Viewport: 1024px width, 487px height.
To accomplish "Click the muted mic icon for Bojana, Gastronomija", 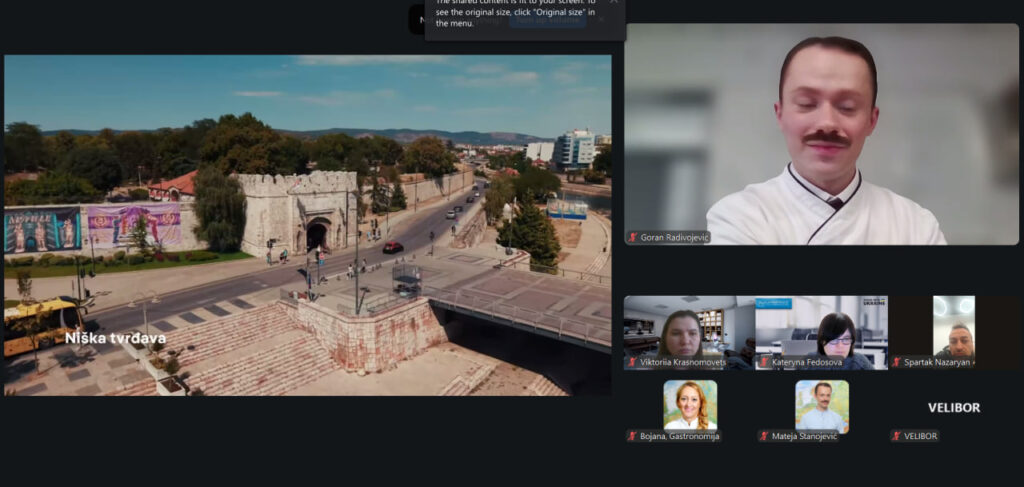I will pyautogui.click(x=633, y=436).
